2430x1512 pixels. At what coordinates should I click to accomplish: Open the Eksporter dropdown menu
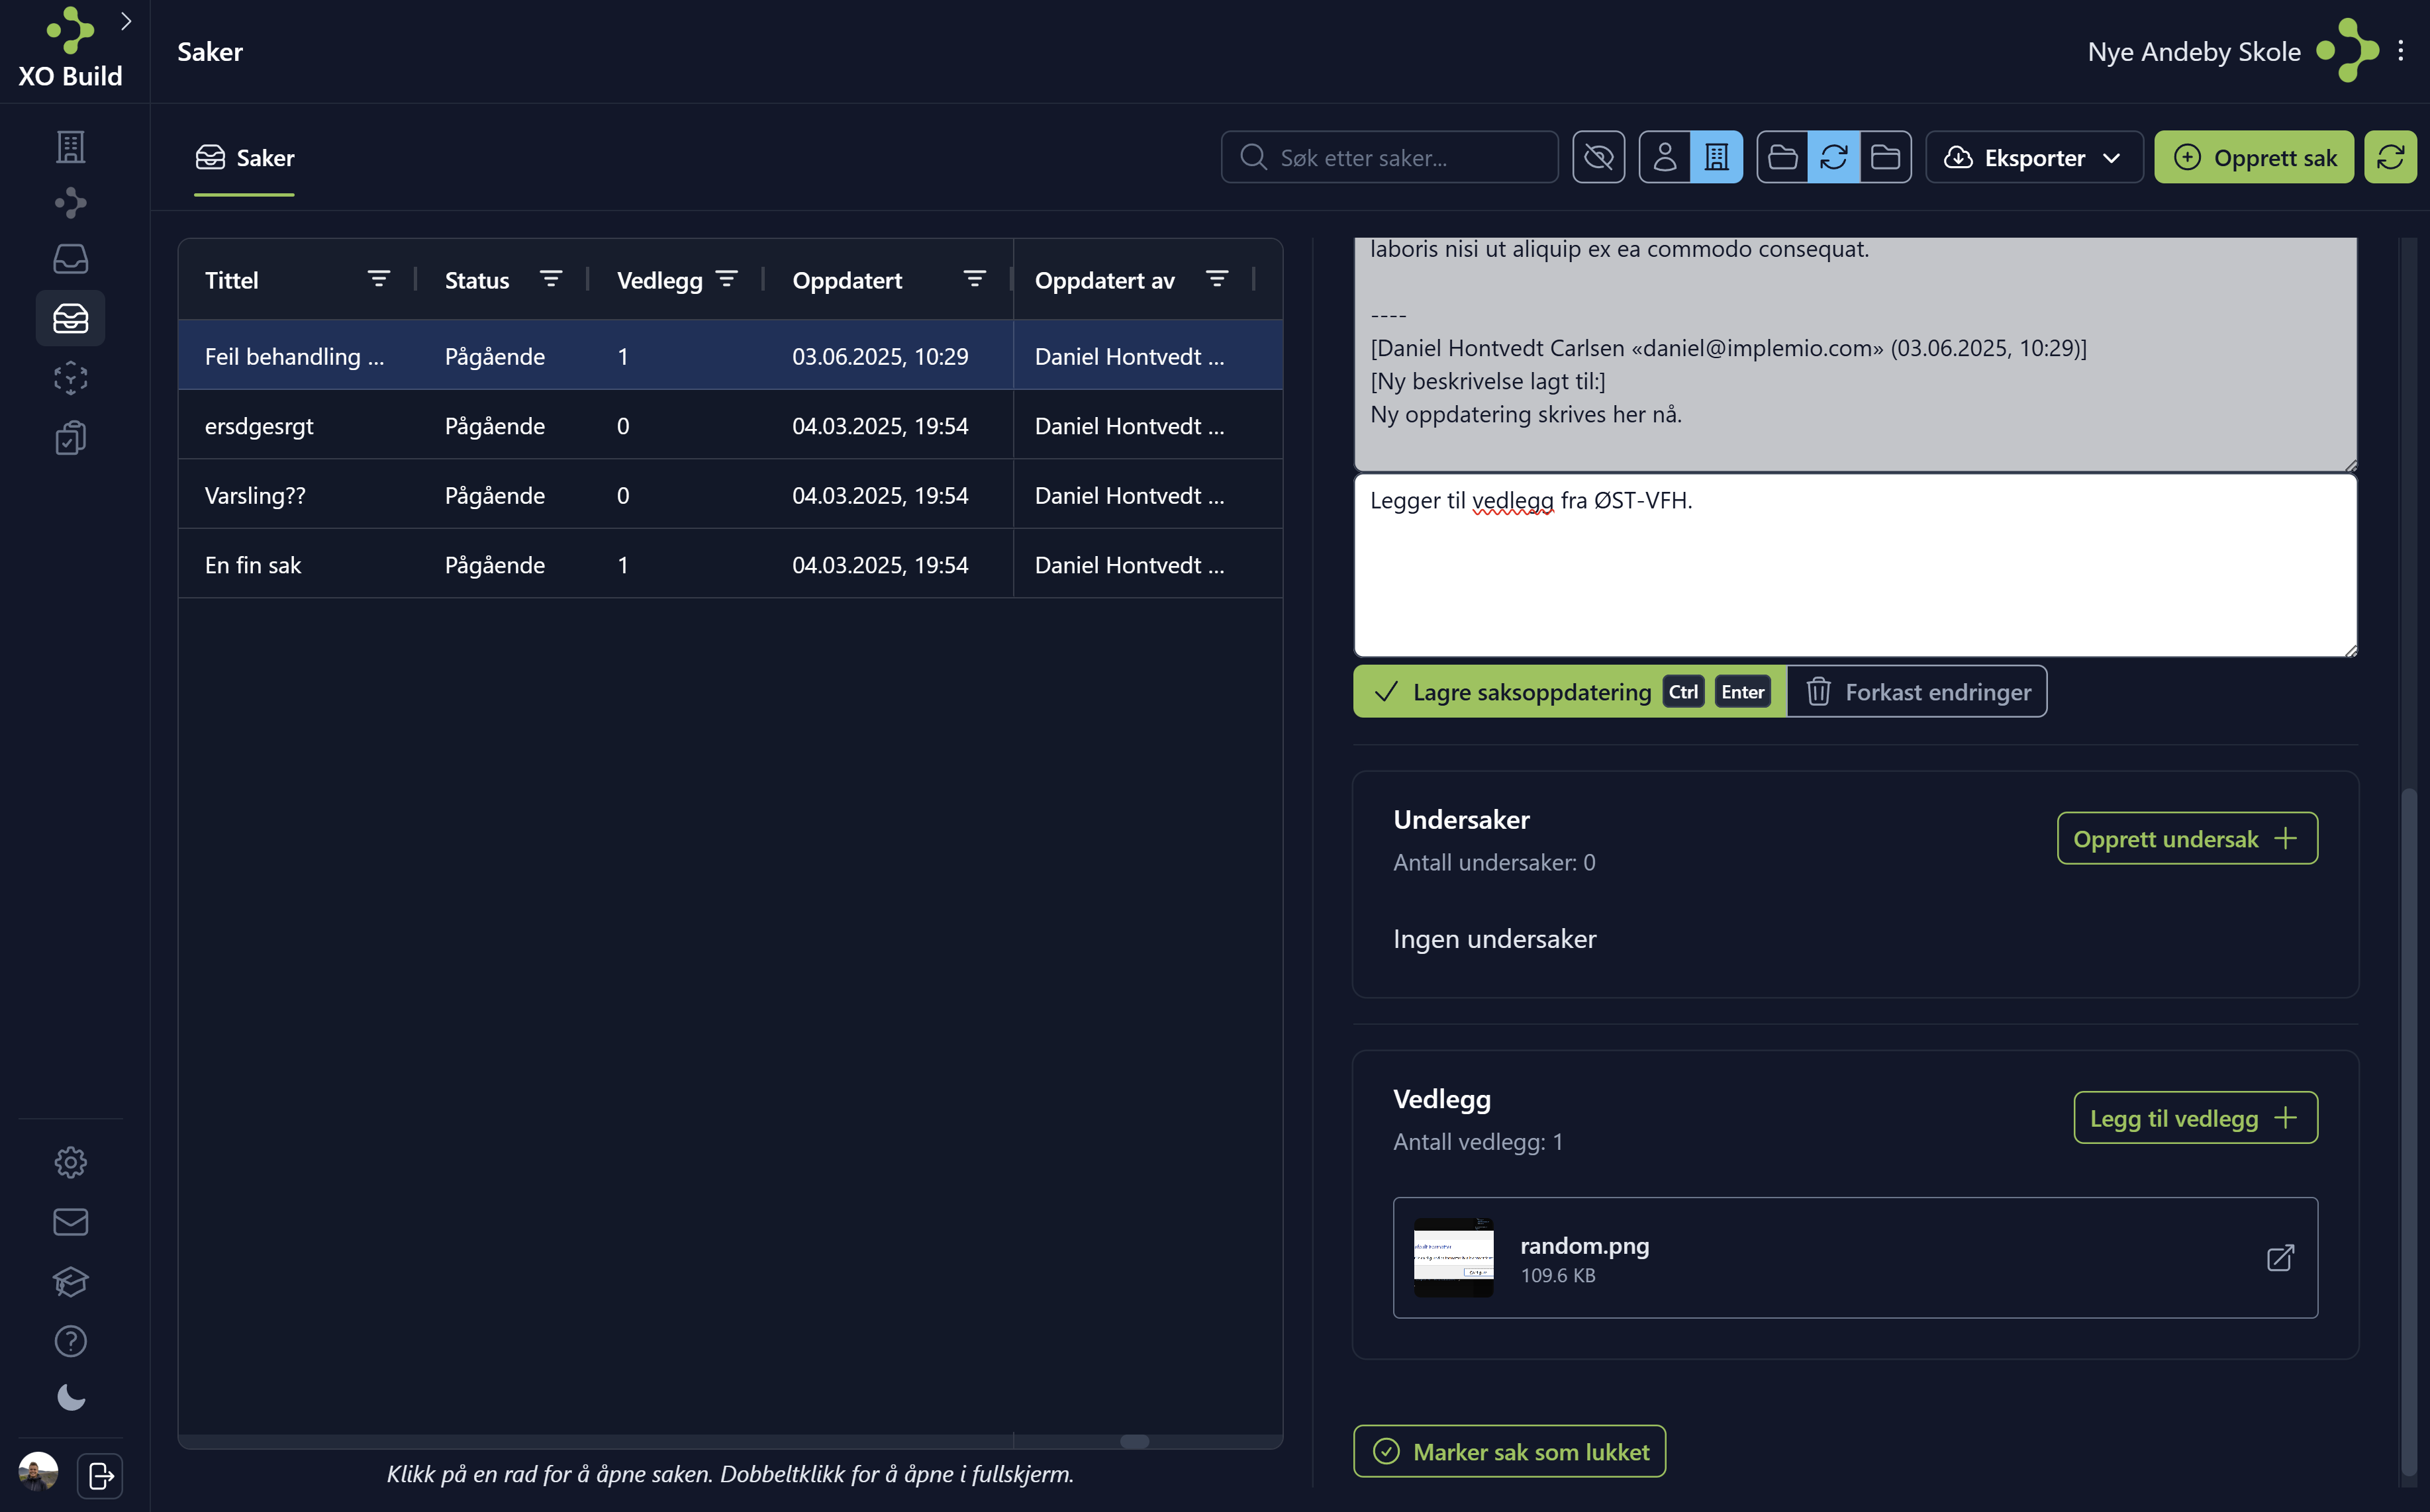(x=2034, y=157)
